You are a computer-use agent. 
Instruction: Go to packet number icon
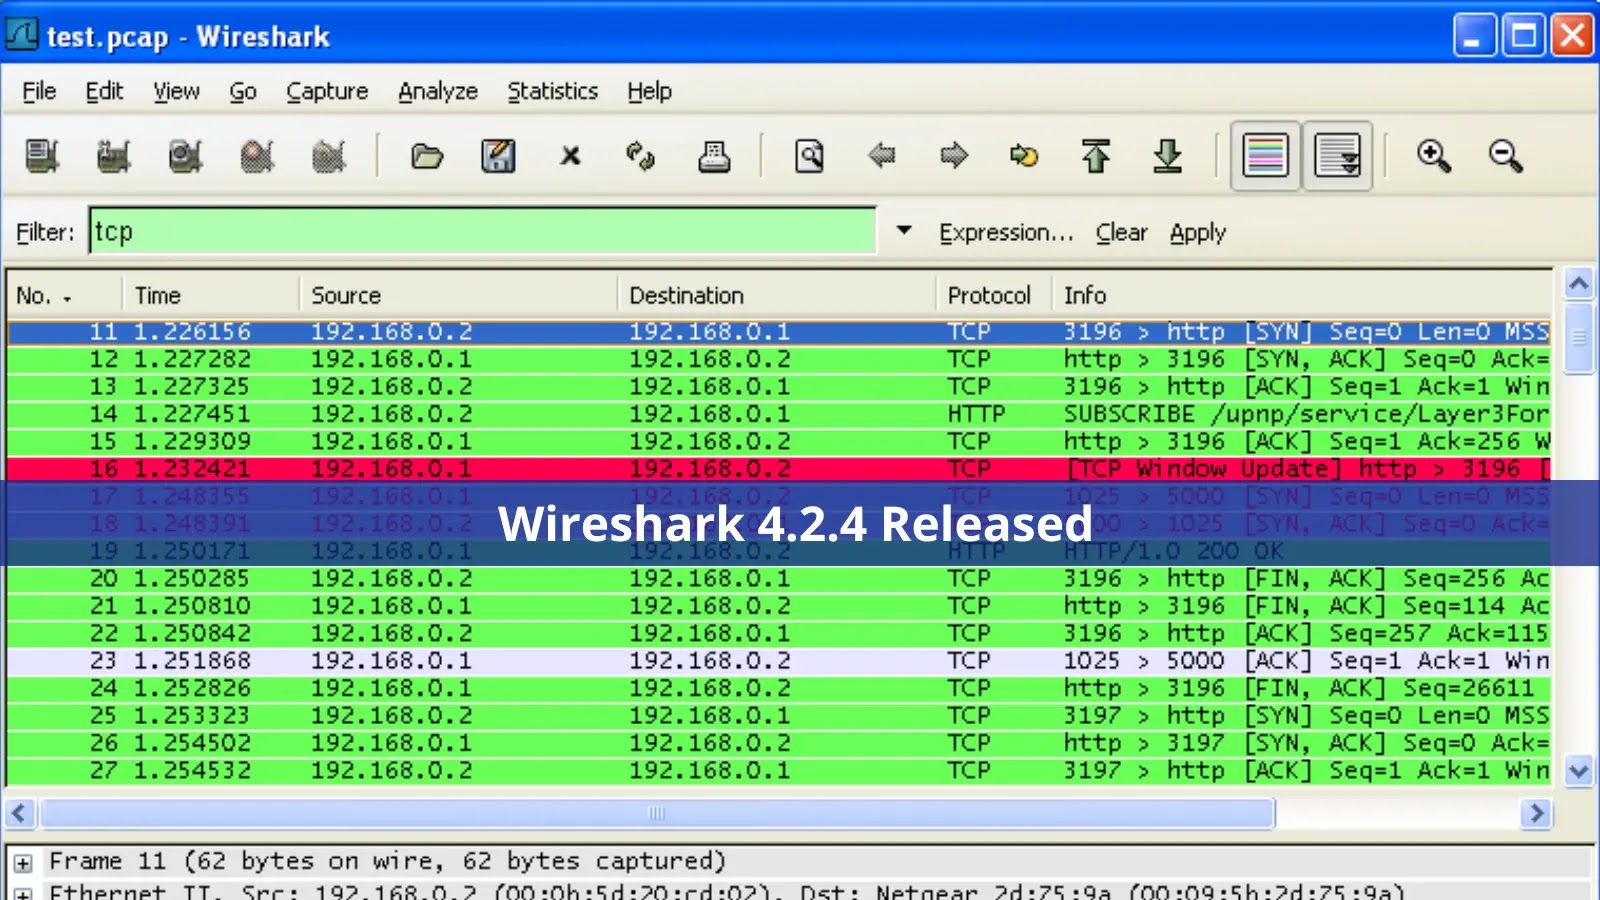click(1024, 156)
